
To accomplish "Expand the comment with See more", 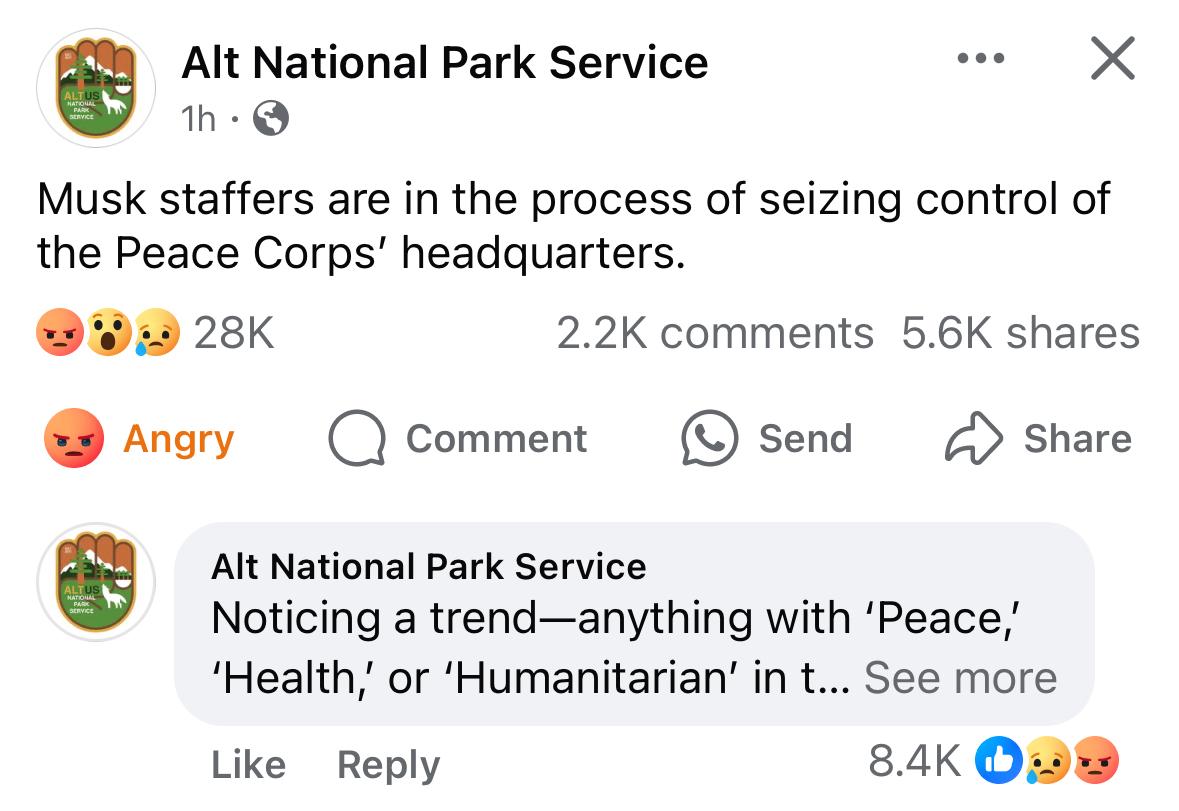I will click(x=960, y=677).
